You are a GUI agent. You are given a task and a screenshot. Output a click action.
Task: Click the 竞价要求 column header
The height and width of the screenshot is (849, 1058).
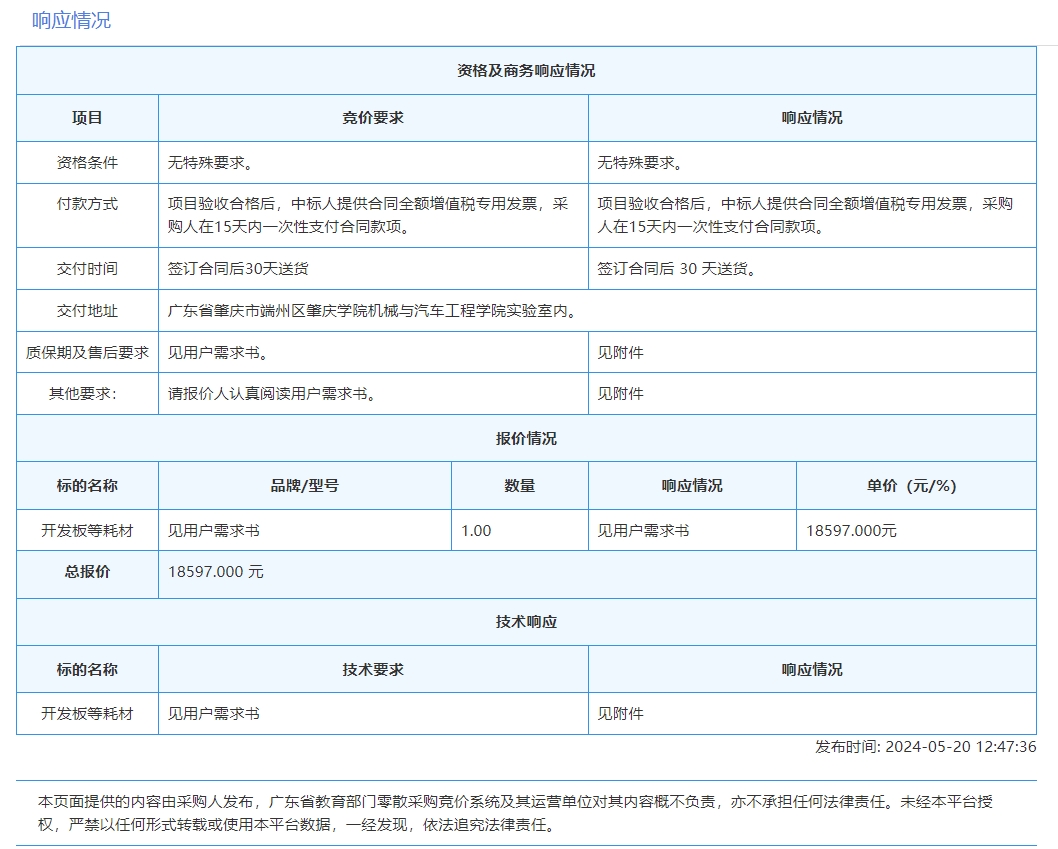pos(373,118)
